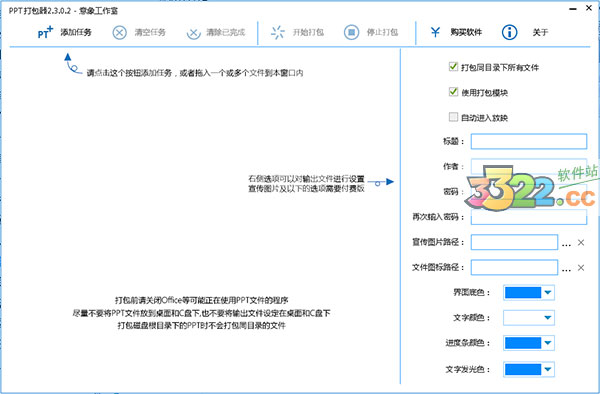
Task: Clear the 宣传图片路径 path with X
Action: tap(581, 243)
